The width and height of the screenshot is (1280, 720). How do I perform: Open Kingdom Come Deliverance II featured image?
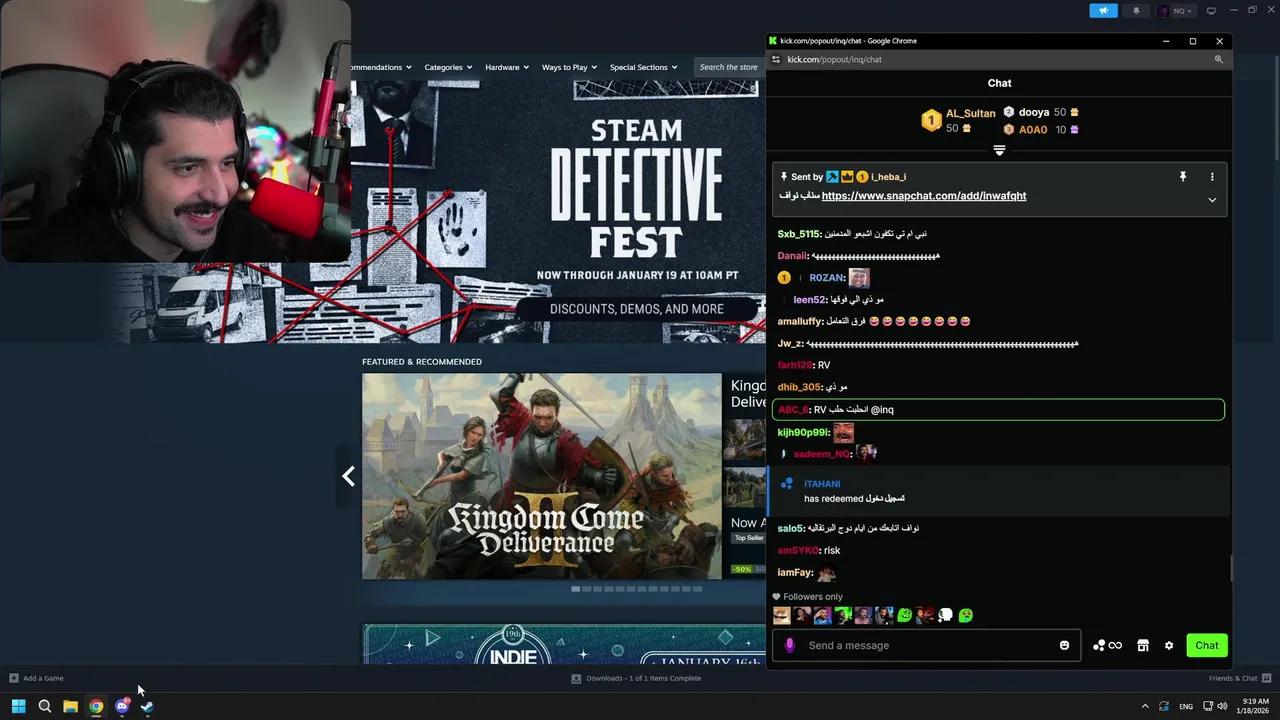click(541, 476)
